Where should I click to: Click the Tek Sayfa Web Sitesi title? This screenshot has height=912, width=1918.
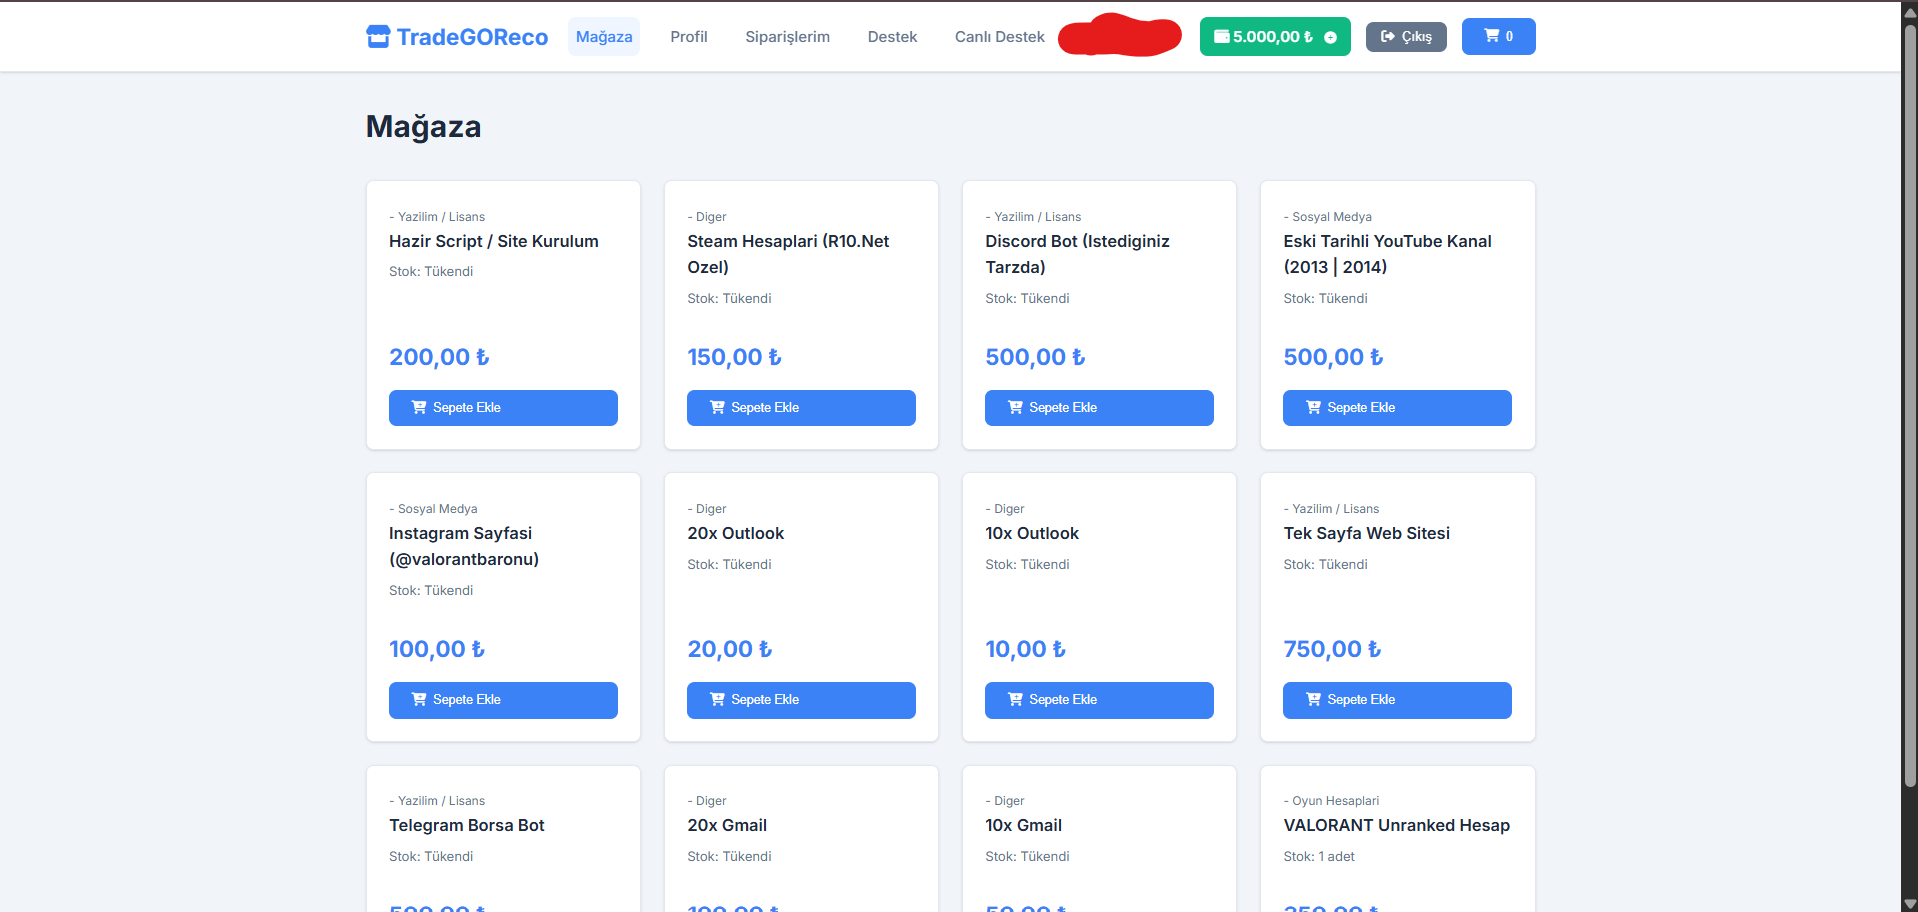1366,533
